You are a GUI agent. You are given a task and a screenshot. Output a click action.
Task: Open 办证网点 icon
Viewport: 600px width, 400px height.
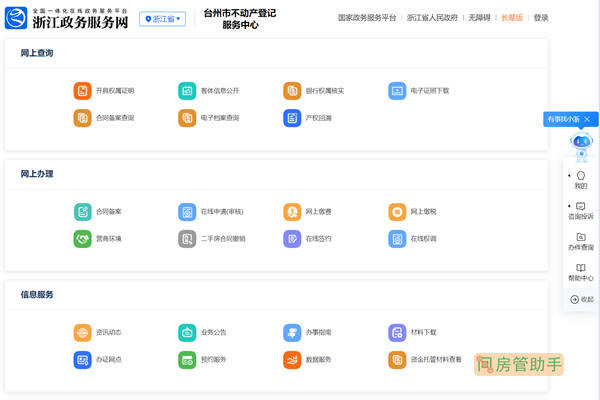click(x=82, y=360)
